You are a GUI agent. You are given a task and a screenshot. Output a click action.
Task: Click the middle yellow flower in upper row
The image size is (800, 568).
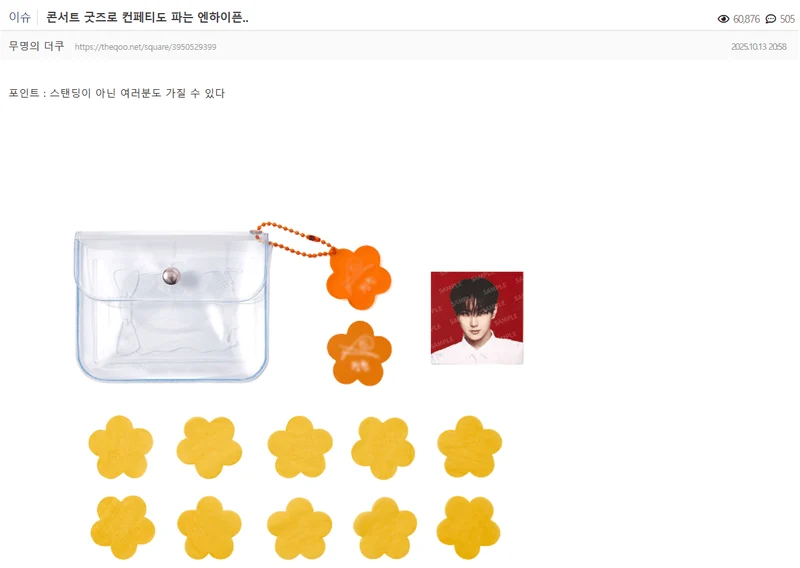pyautogui.click(x=300, y=447)
